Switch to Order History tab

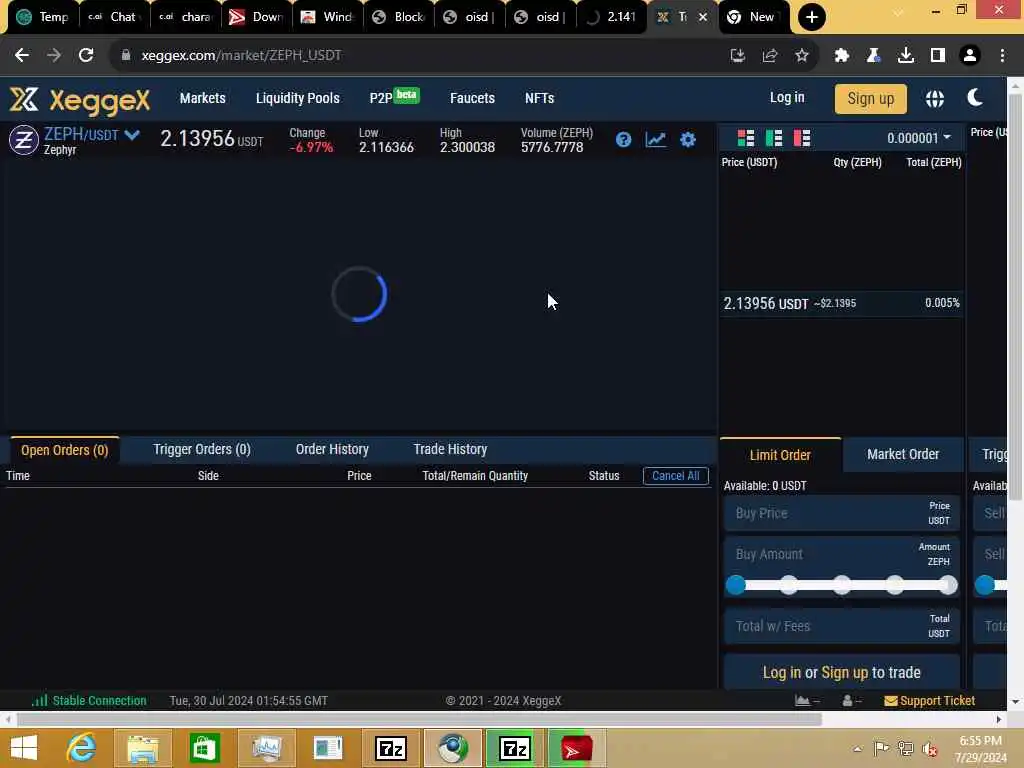pos(332,449)
